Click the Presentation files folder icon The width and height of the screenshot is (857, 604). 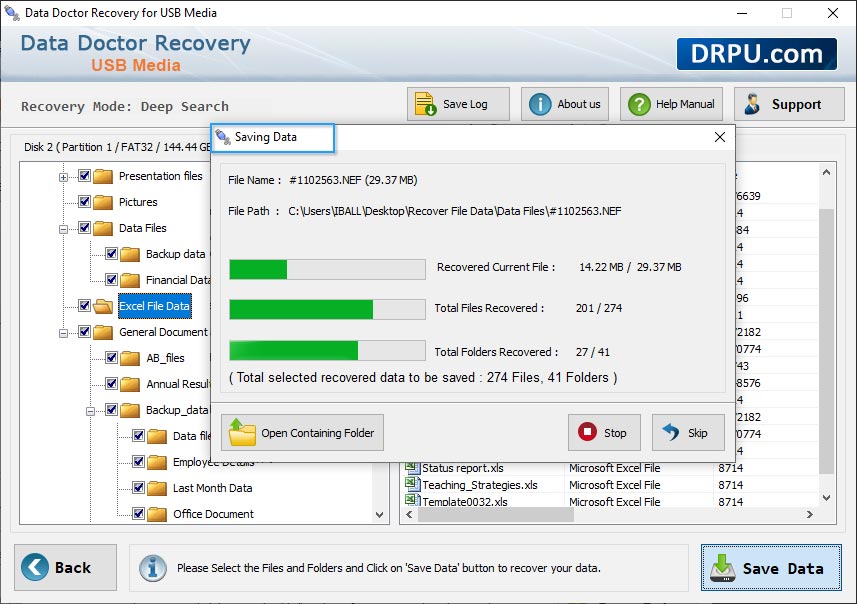pyautogui.click(x=103, y=177)
